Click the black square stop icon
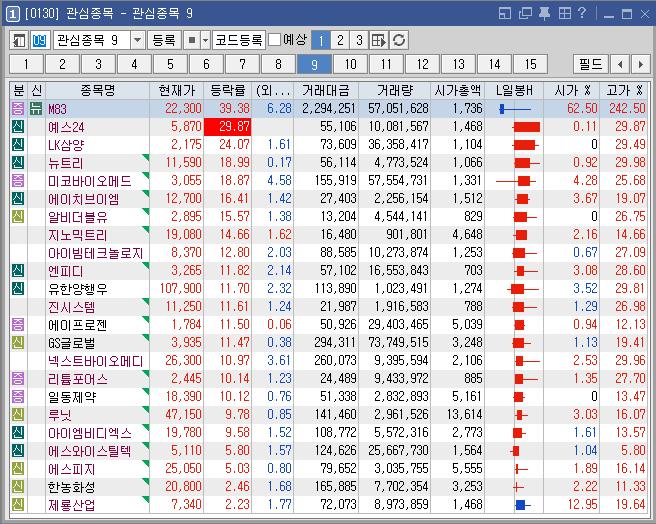Screen dimensions: 656x524 click(192, 40)
